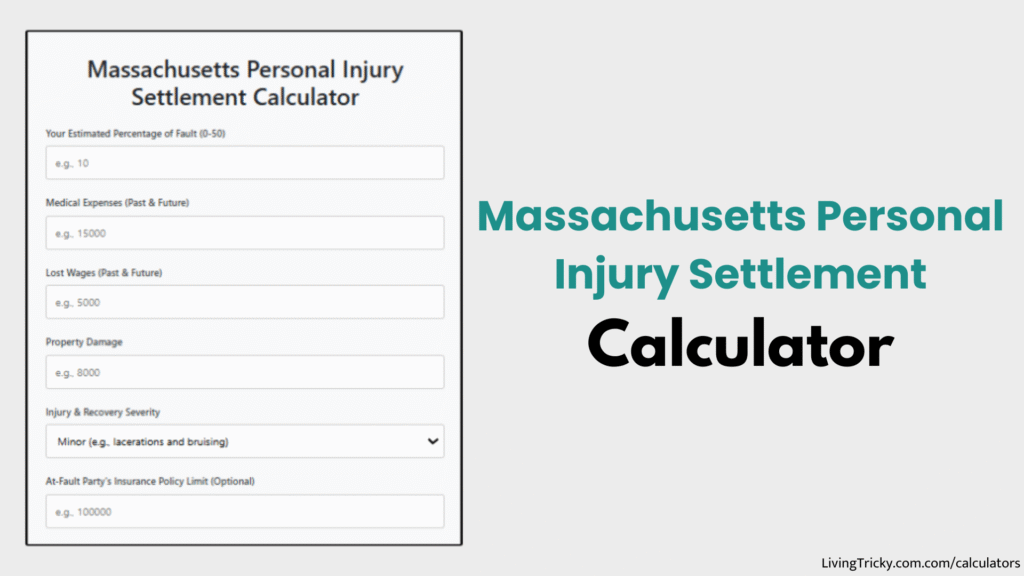The image size is (1024, 576).
Task: Click the Estimated Percentage of Fault input field
Action: pyautogui.click(x=244, y=162)
